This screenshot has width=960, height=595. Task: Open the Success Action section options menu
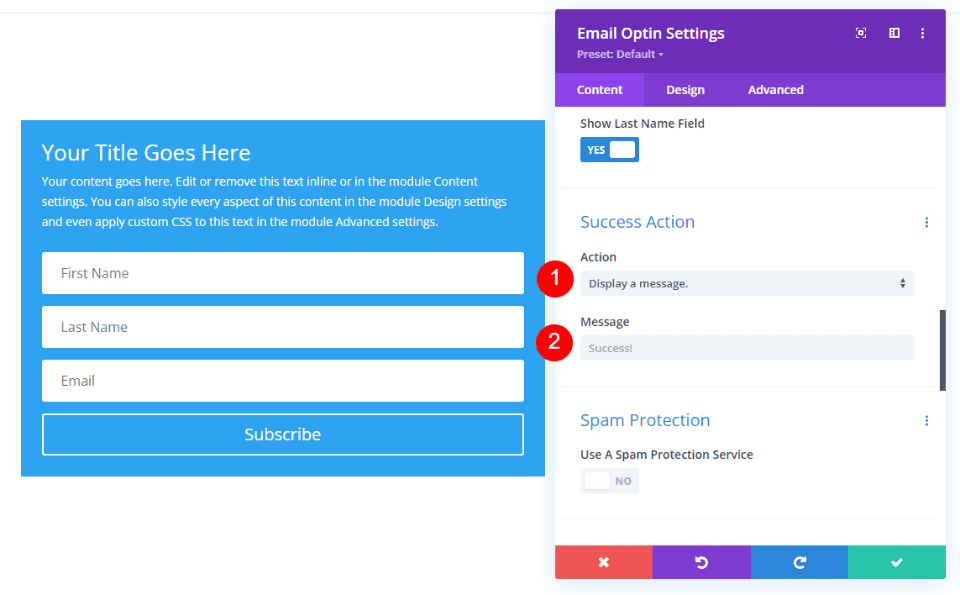[926, 222]
